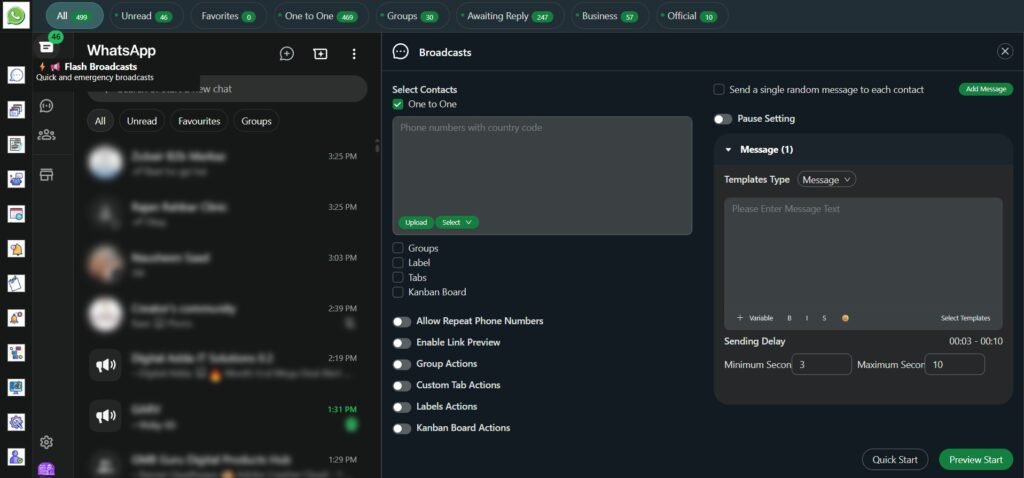Image resolution: width=1024 pixels, height=478 pixels.
Task: Click the Add Message button
Action: [x=985, y=89]
